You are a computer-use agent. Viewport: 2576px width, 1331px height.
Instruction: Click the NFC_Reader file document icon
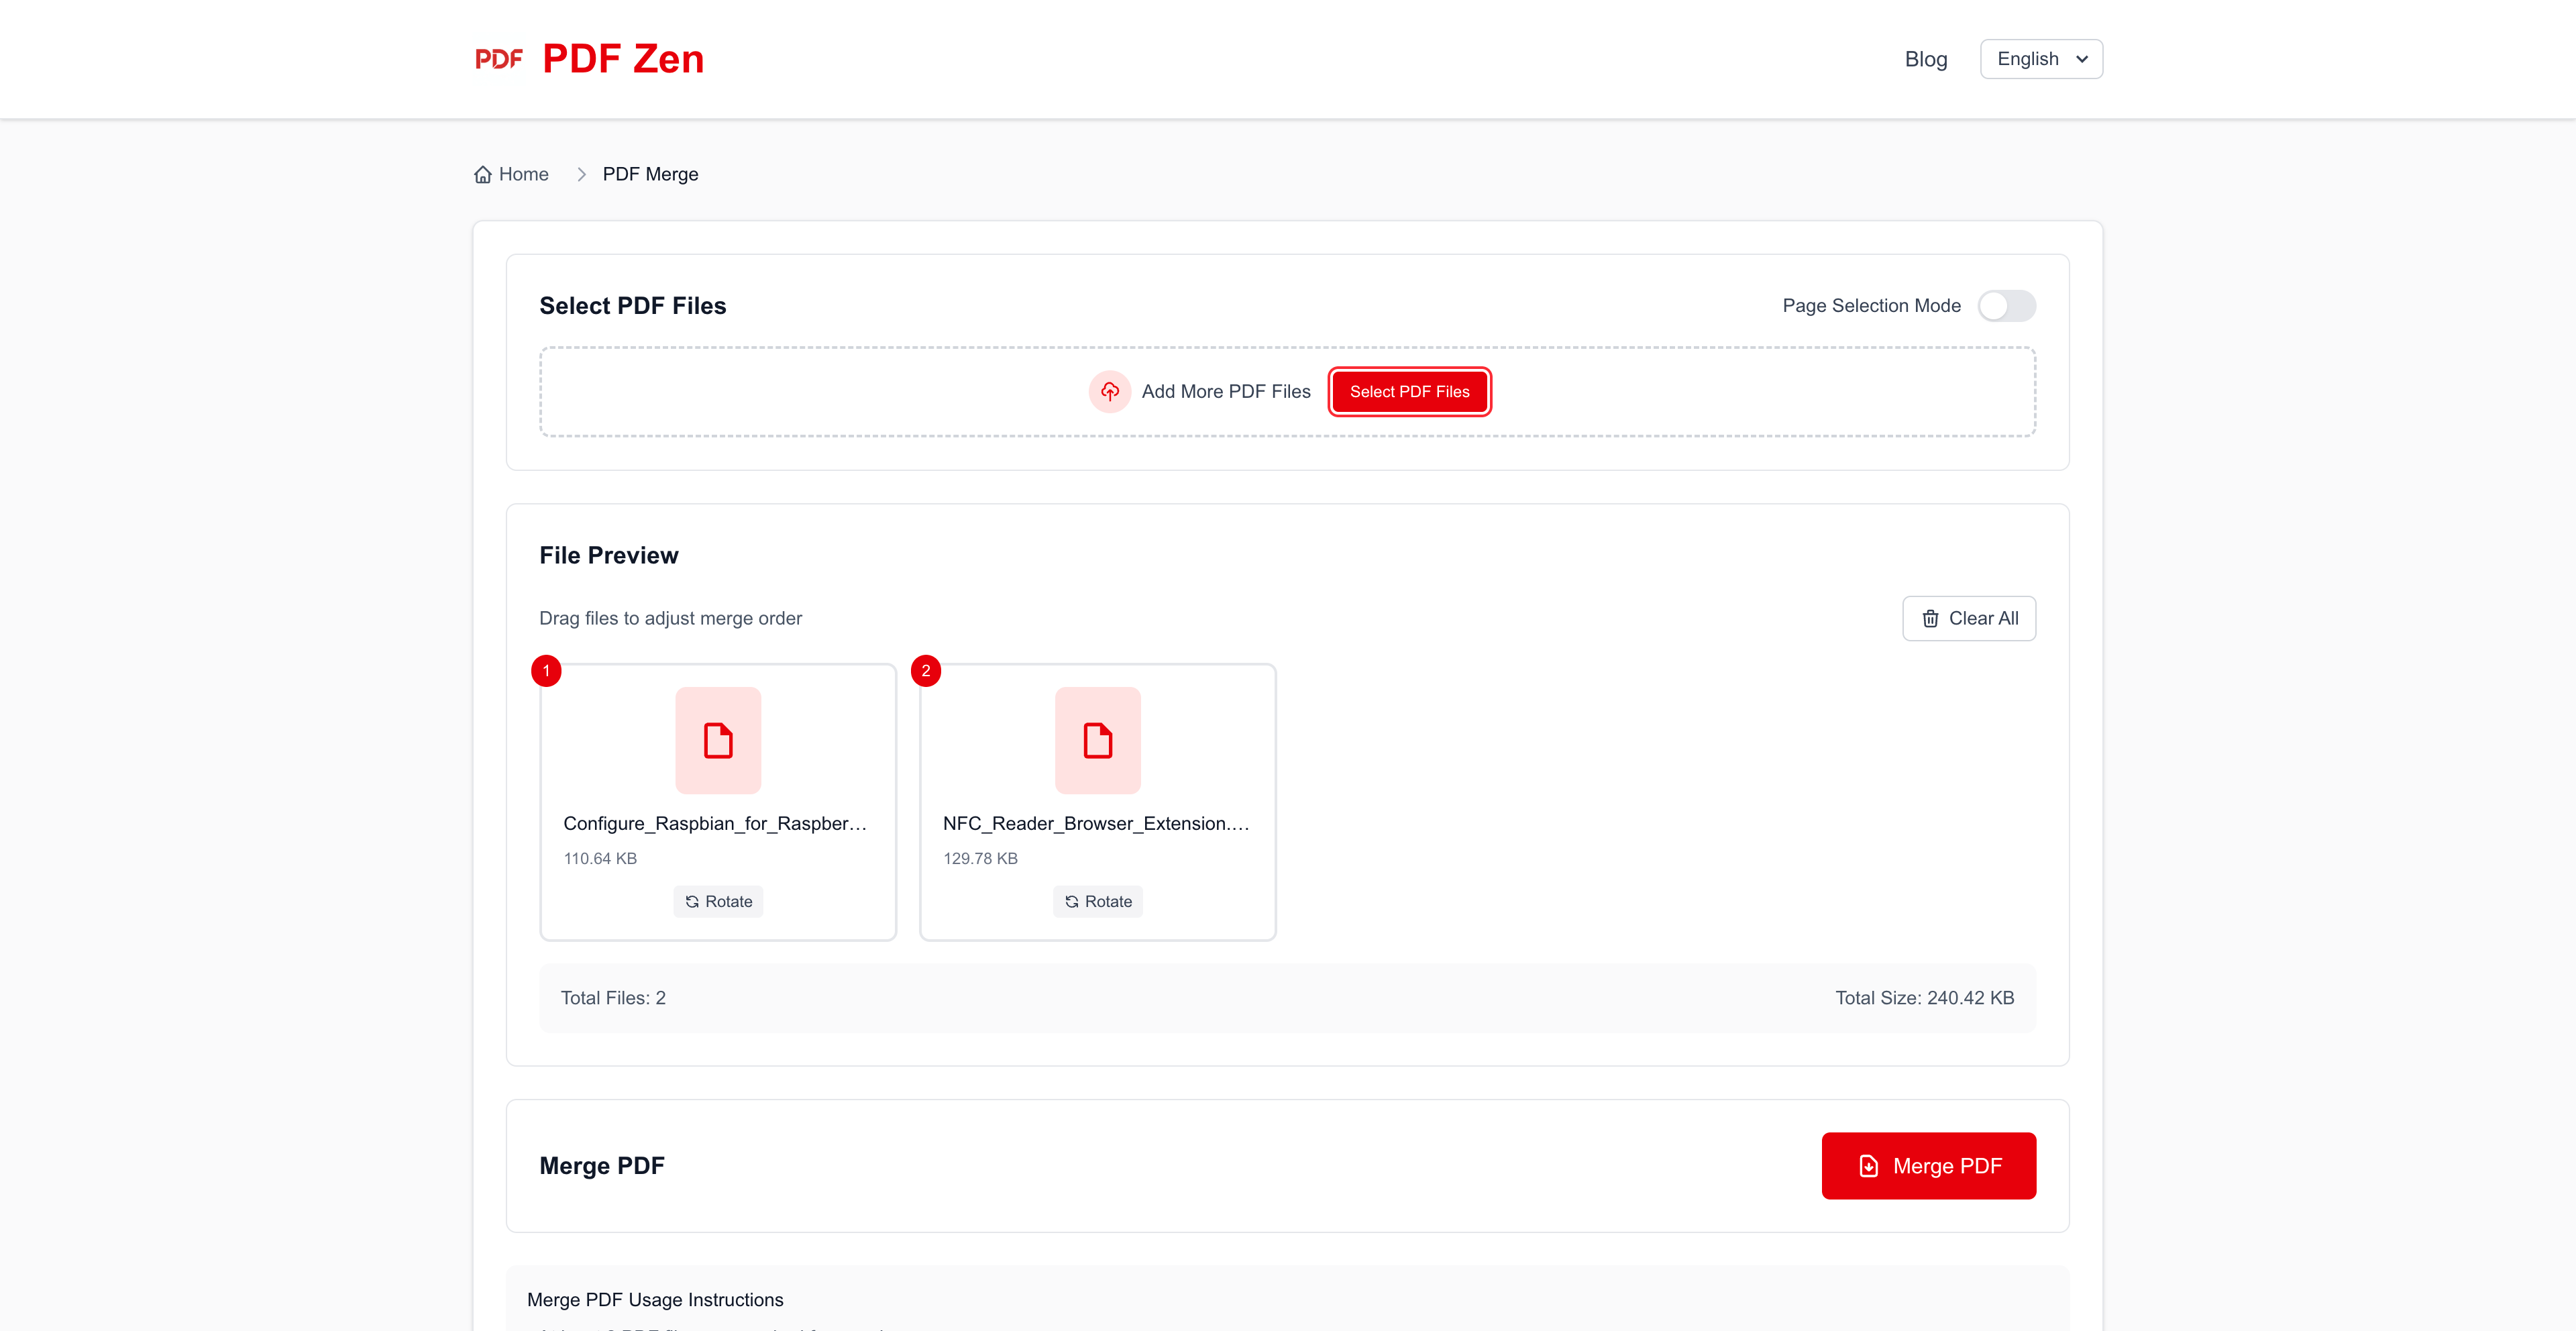tap(1097, 740)
